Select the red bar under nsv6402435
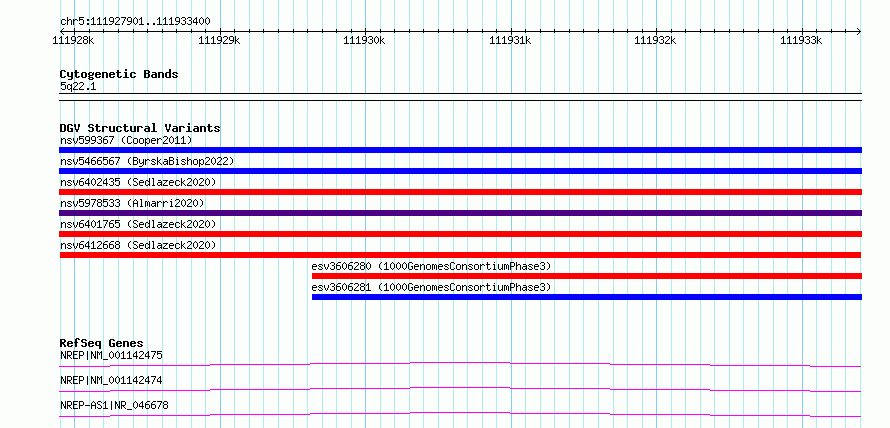This screenshot has width=890, height=428. (460, 192)
